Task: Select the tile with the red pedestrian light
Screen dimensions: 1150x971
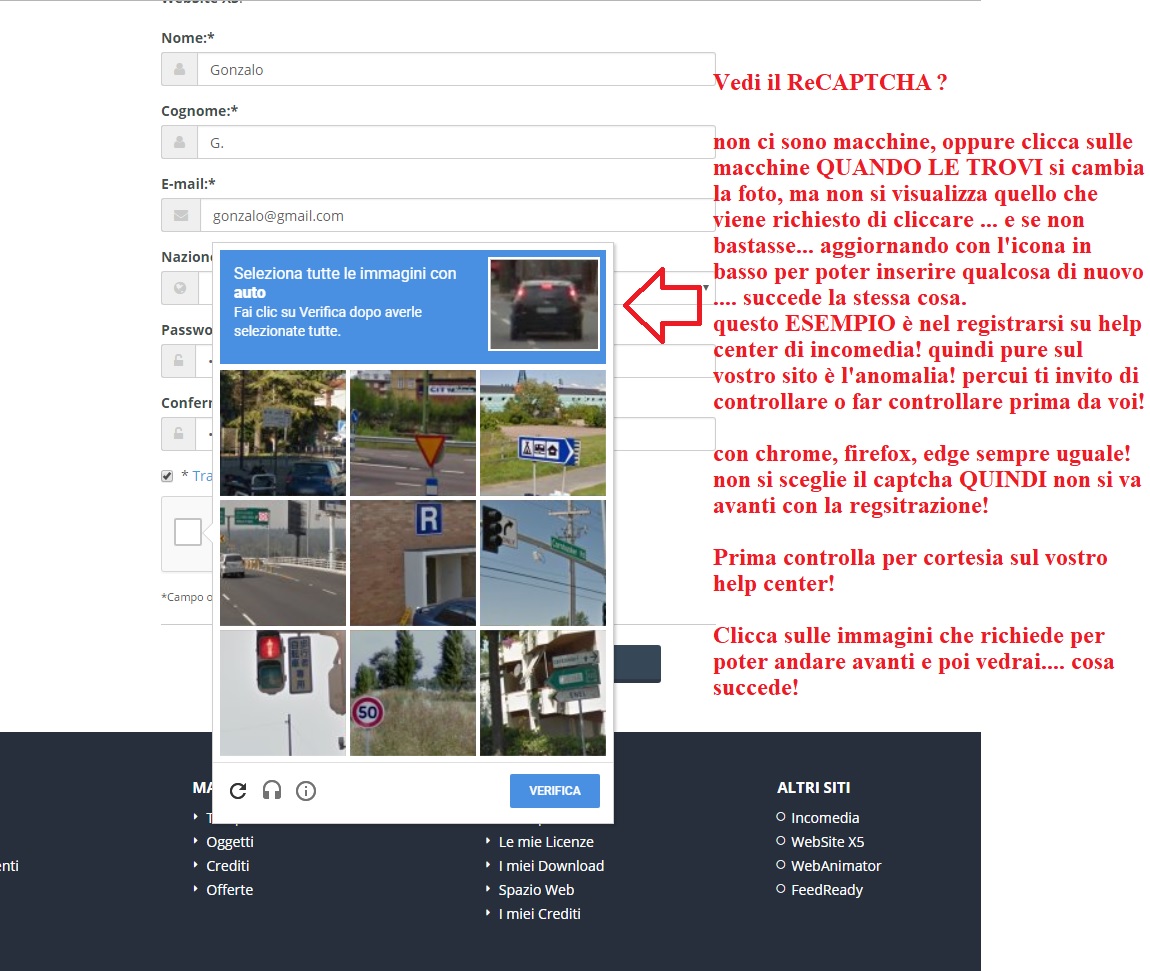Action: point(283,693)
